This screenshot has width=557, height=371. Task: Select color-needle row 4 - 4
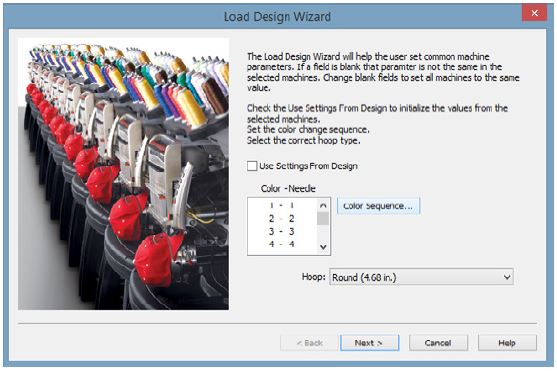[282, 244]
